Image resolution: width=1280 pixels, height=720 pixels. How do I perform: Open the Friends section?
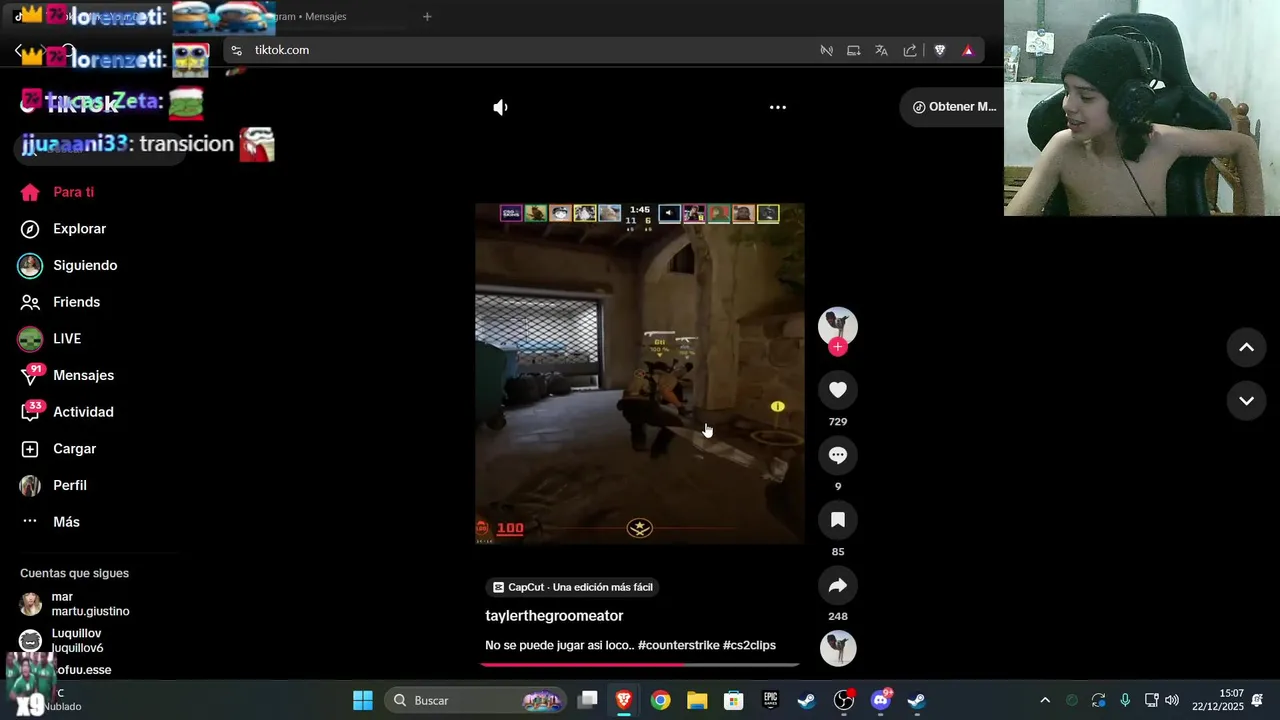click(76, 302)
